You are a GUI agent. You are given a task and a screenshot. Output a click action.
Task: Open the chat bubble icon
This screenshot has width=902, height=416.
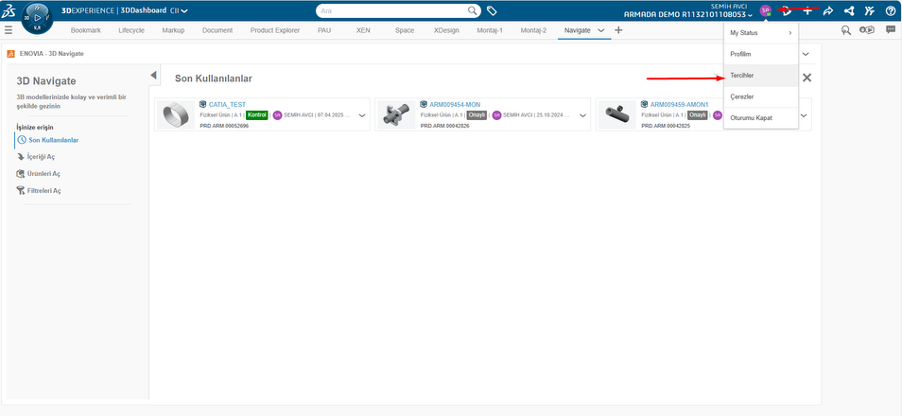890,30
